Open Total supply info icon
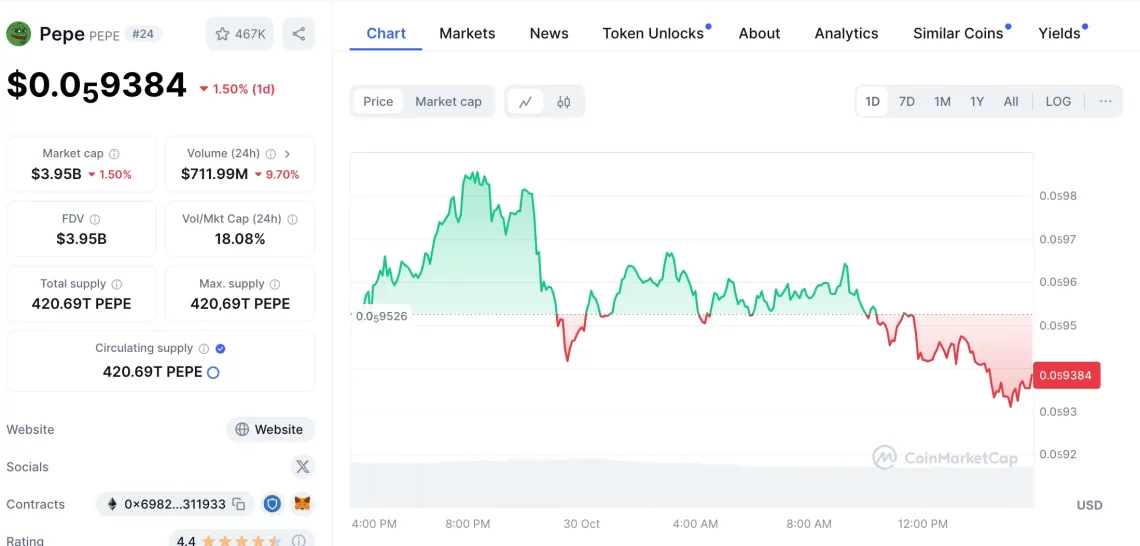Viewport: 1140px width, 546px height. pyautogui.click(x=117, y=284)
